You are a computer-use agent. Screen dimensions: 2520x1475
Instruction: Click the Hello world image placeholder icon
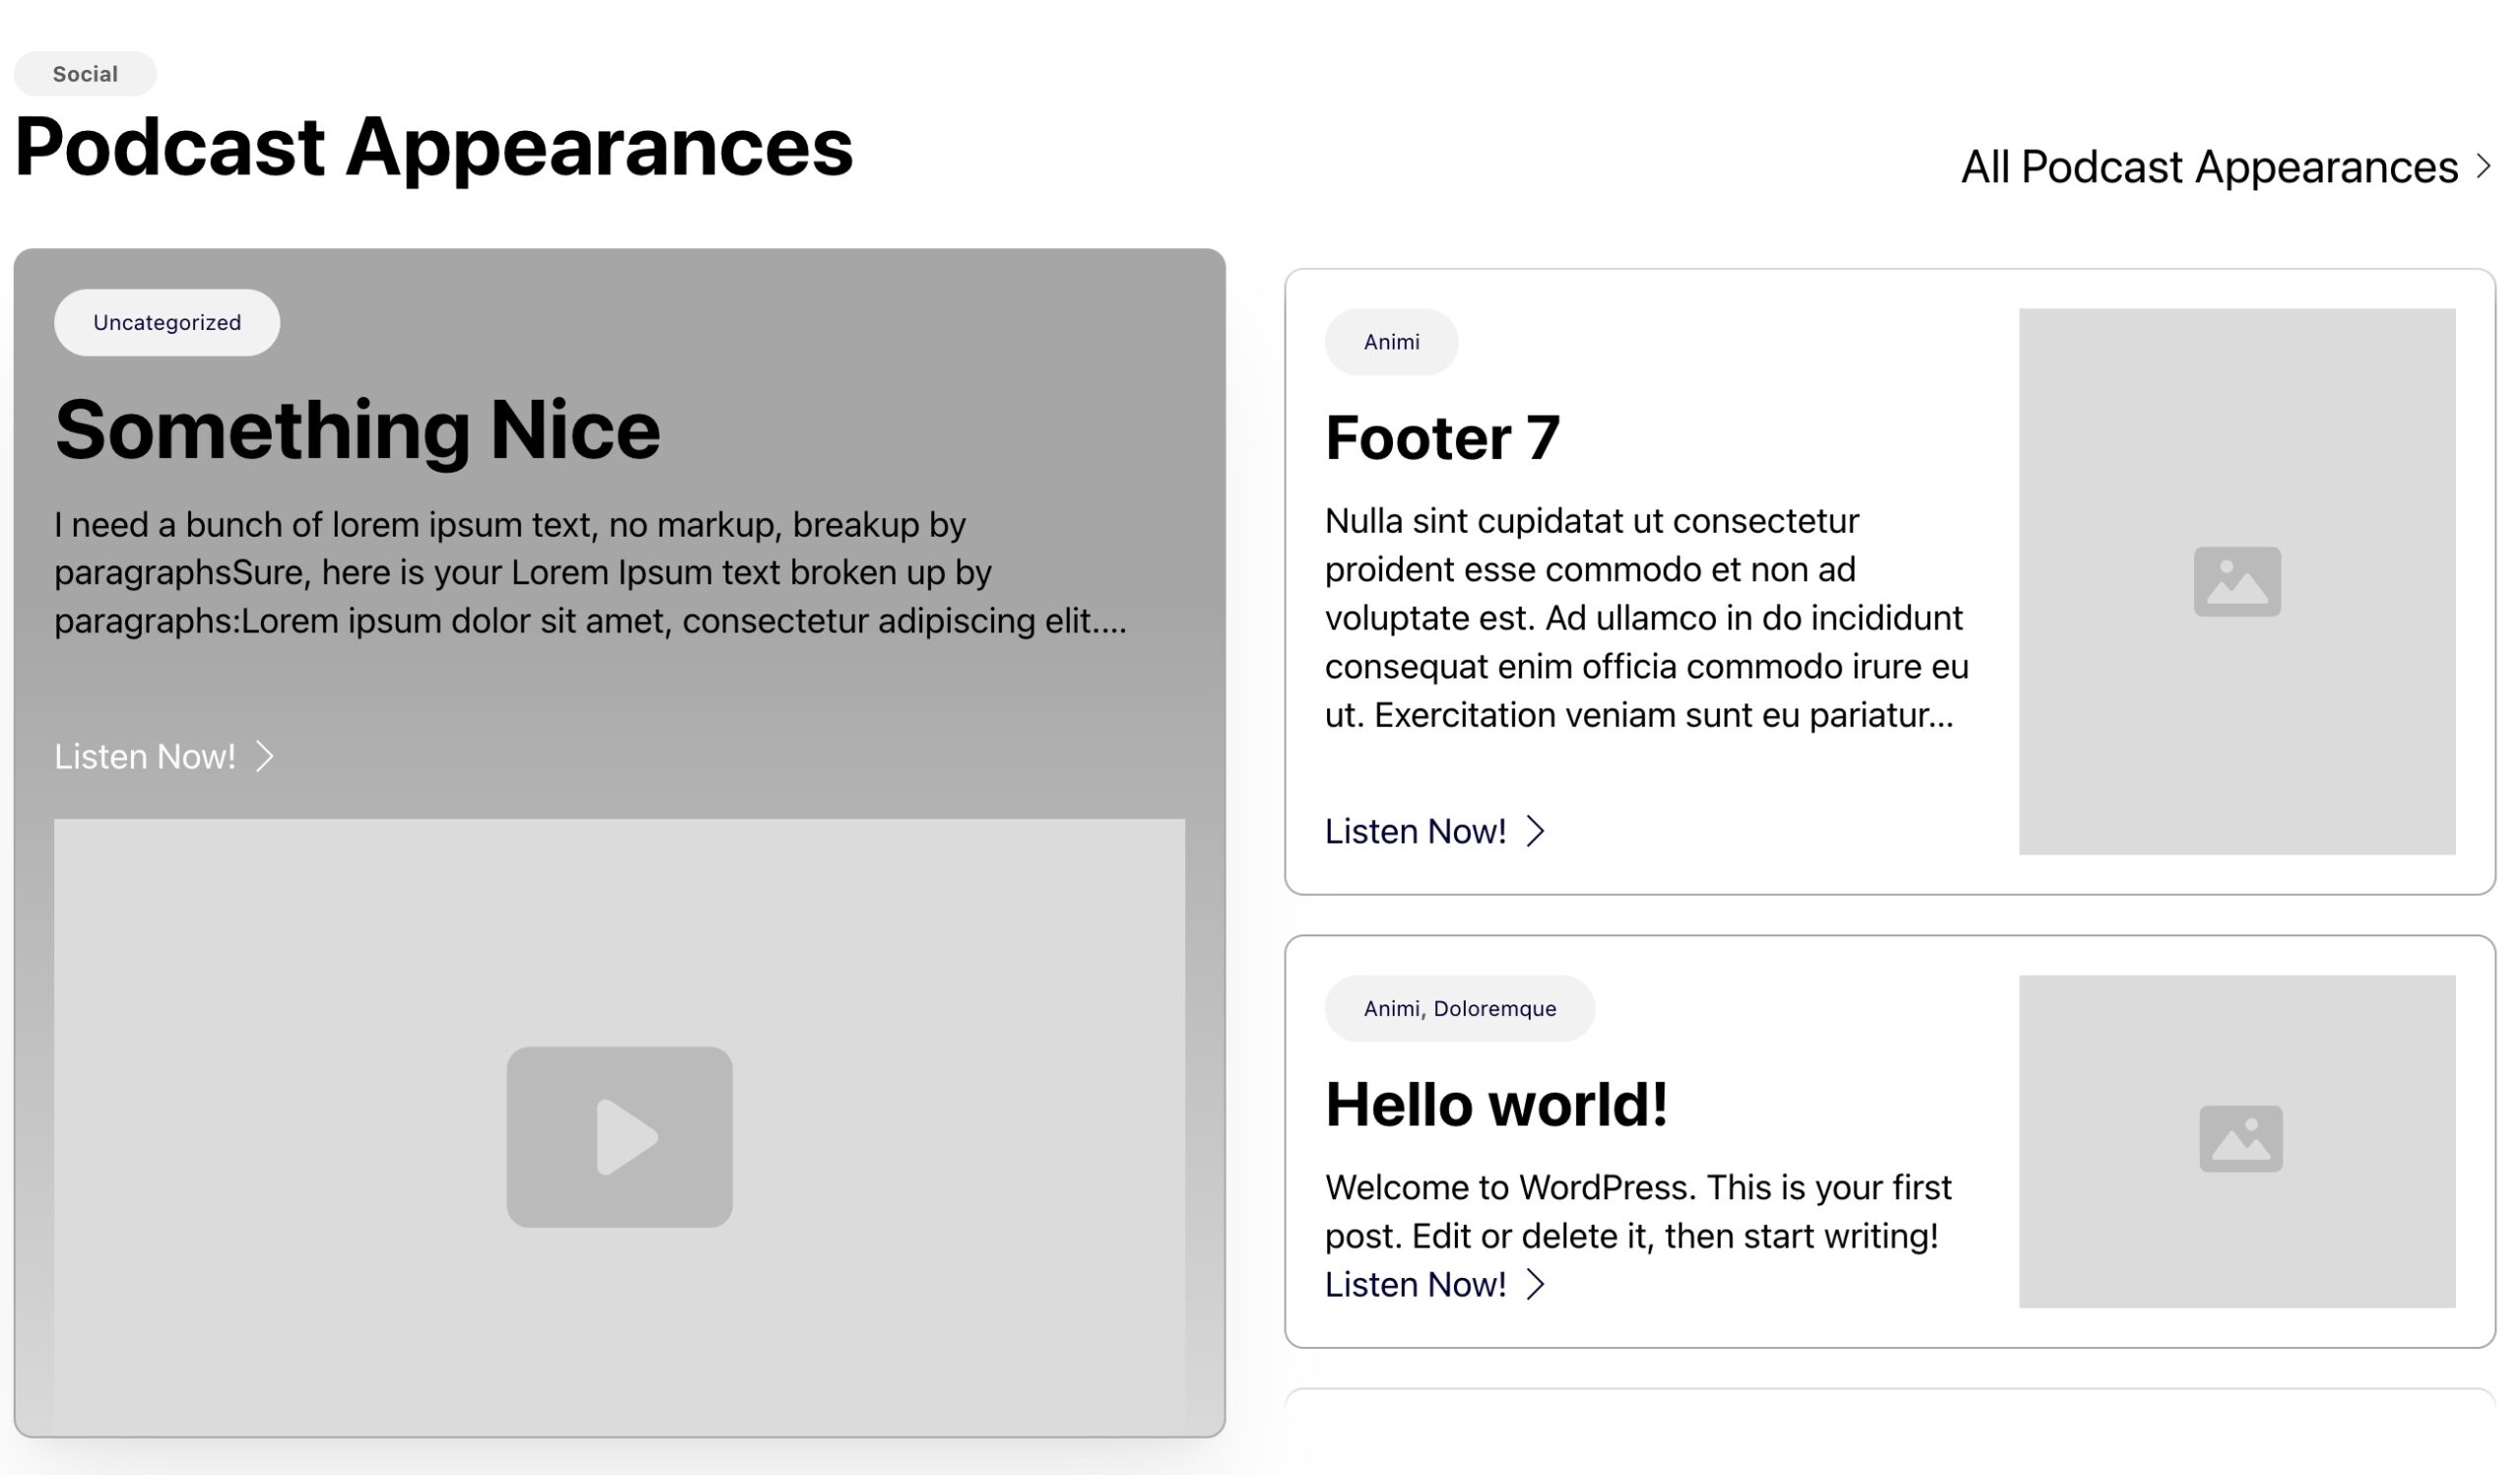point(2240,1138)
